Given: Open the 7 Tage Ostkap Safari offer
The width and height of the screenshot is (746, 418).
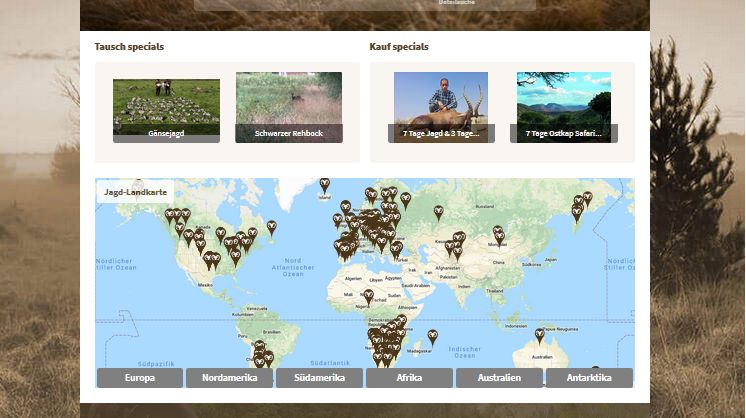Looking at the screenshot, I should pos(563,106).
